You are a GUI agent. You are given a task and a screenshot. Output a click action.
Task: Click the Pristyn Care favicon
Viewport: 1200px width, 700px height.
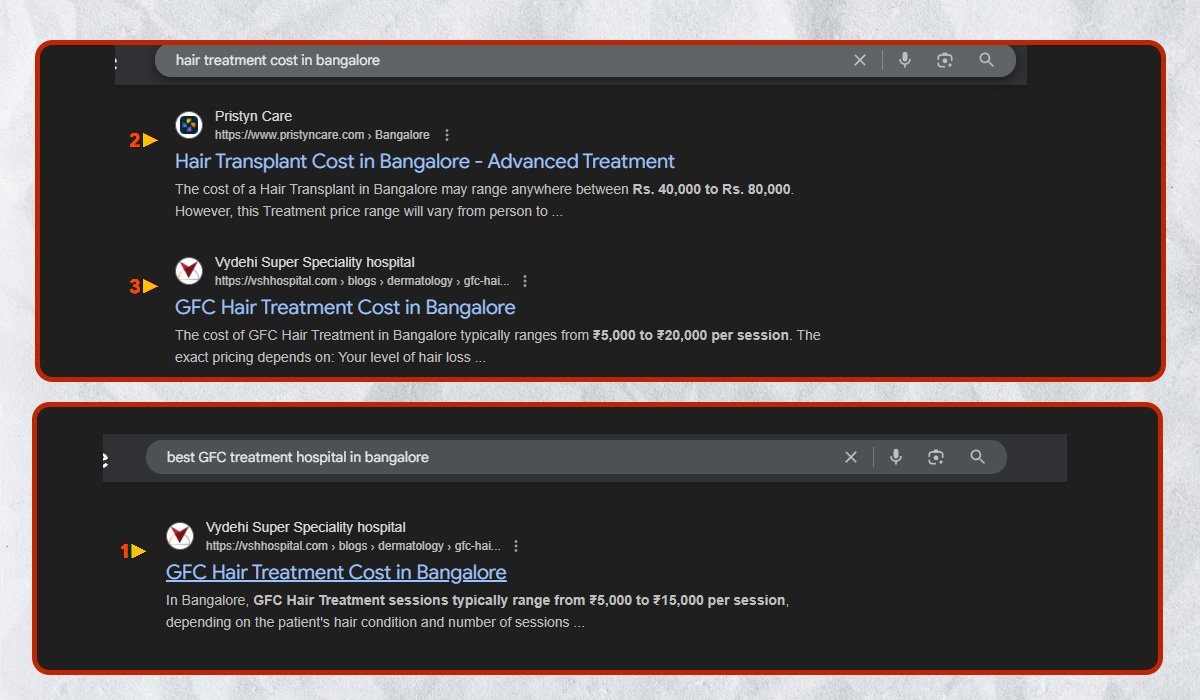click(x=189, y=125)
